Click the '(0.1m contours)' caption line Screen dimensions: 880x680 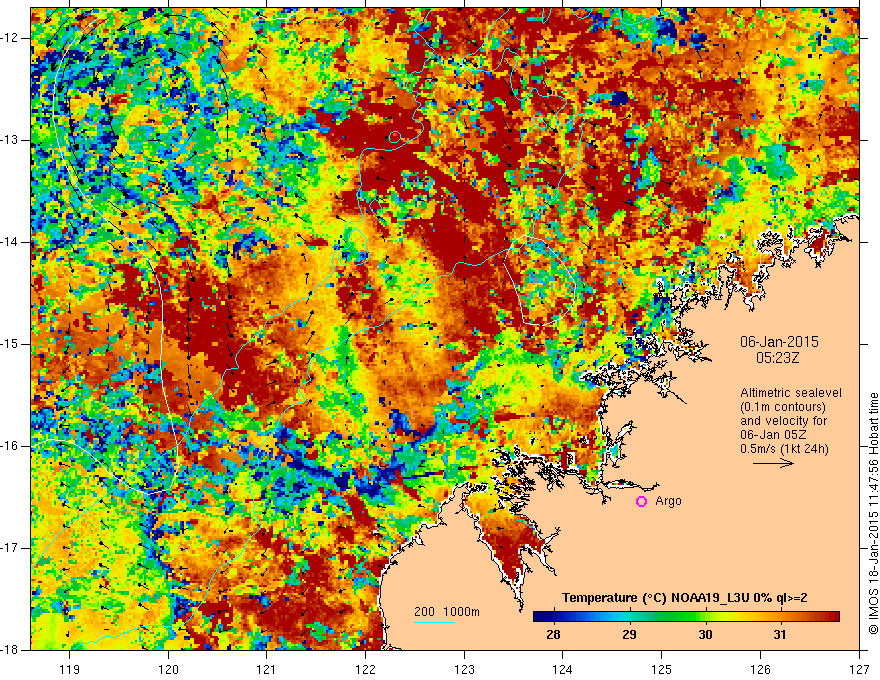(x=783, y=407)
